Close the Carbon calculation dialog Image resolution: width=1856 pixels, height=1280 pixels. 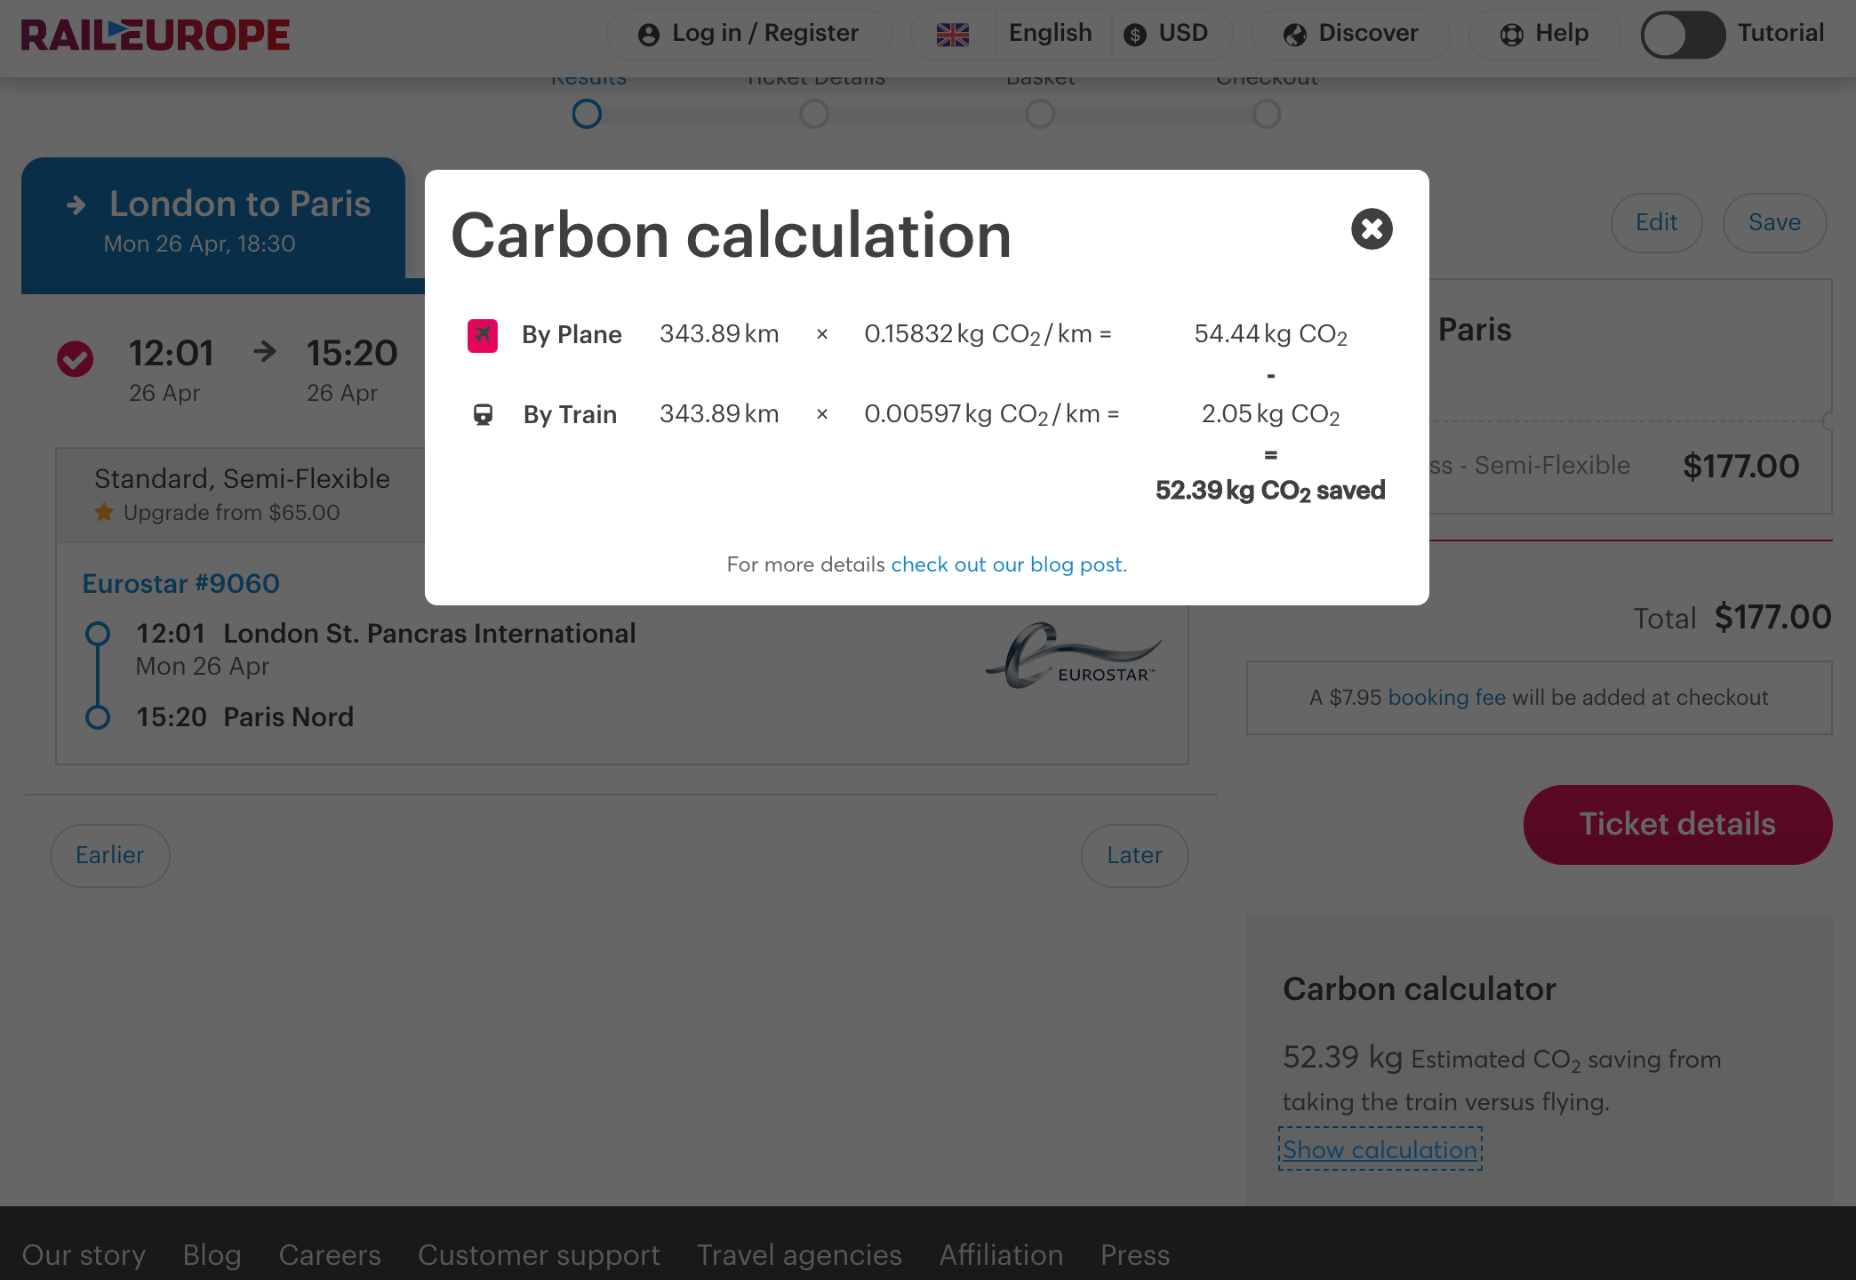pyautogui.click(x=1371, y=229)
